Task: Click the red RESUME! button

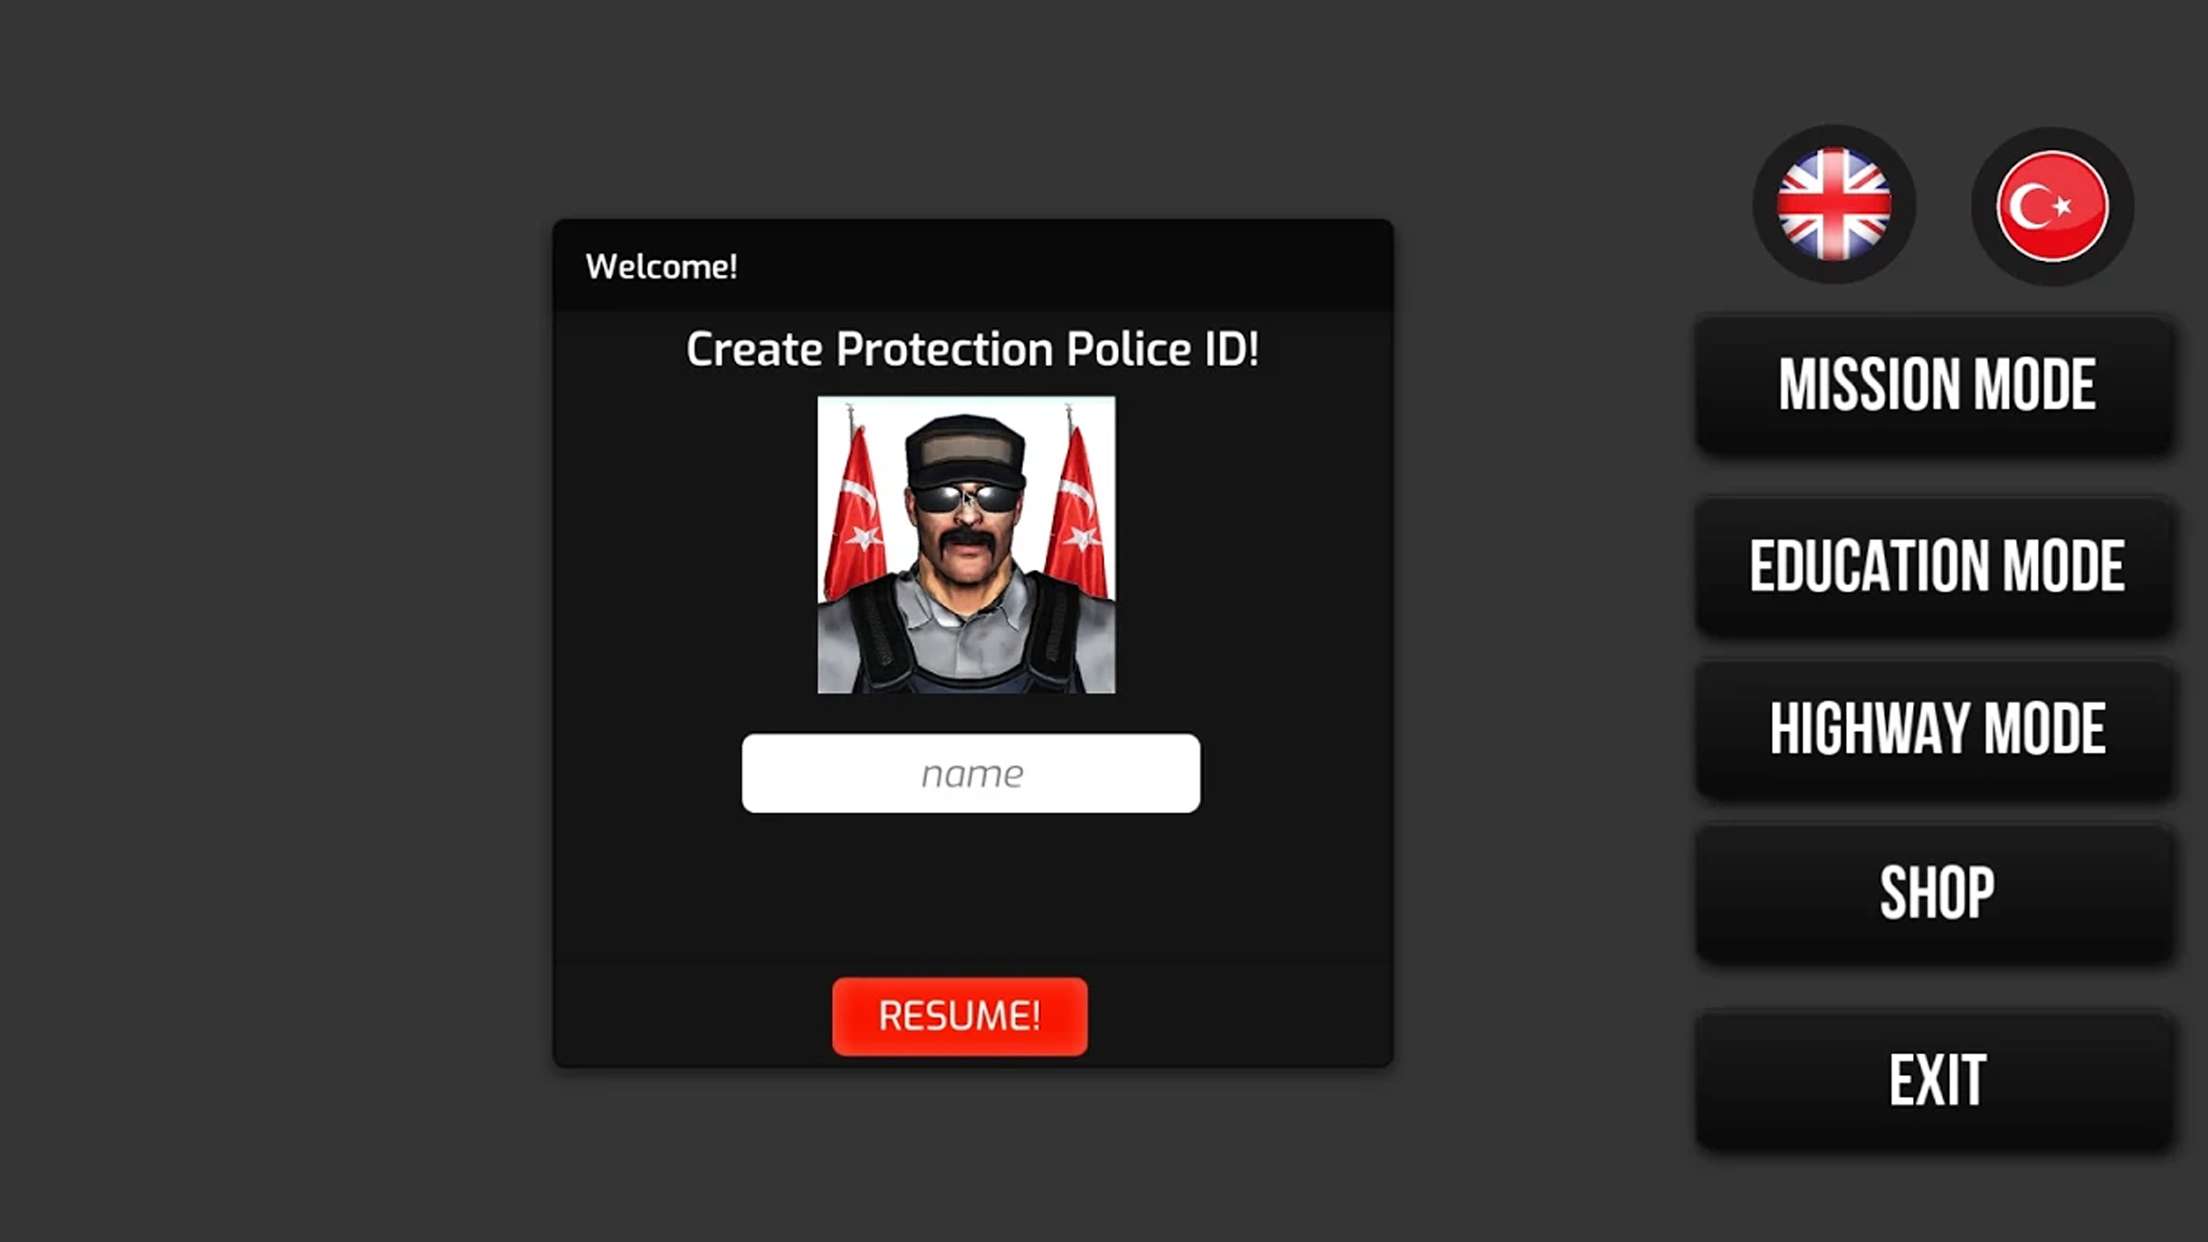Action: coord(960,1016)
